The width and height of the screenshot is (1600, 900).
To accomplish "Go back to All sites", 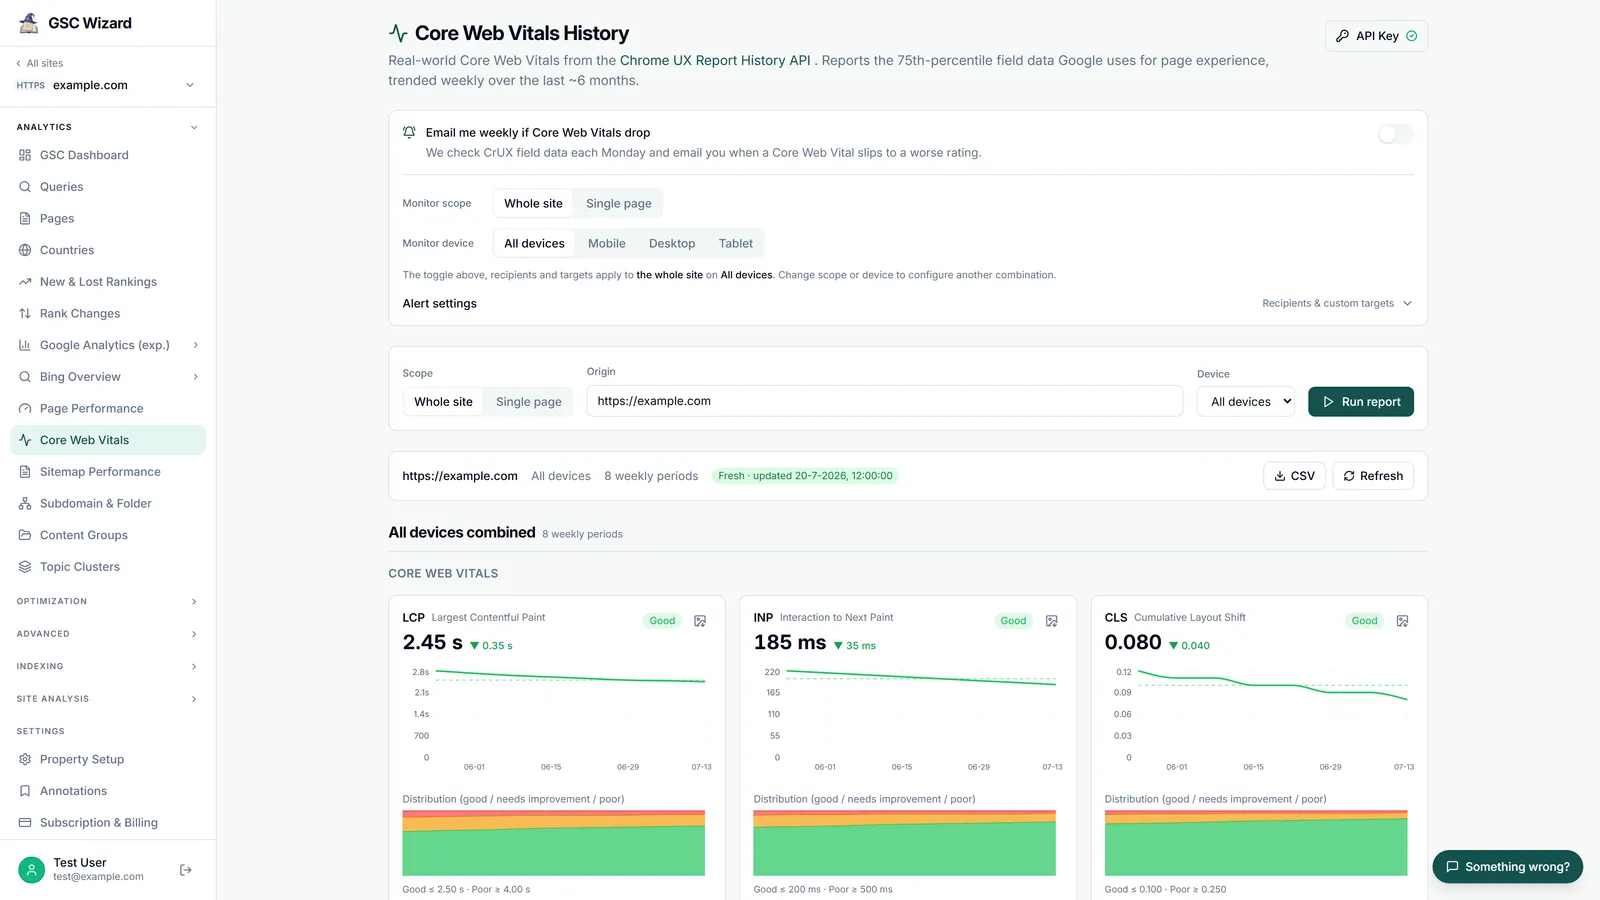I will tap(40, 63).
